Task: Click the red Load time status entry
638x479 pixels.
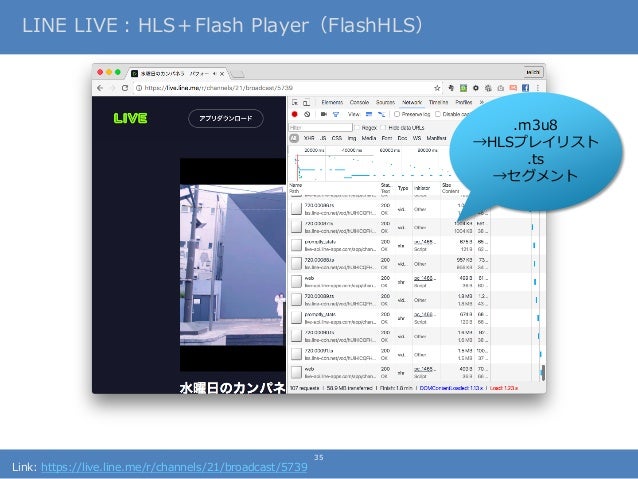Action: pos(504,388)
